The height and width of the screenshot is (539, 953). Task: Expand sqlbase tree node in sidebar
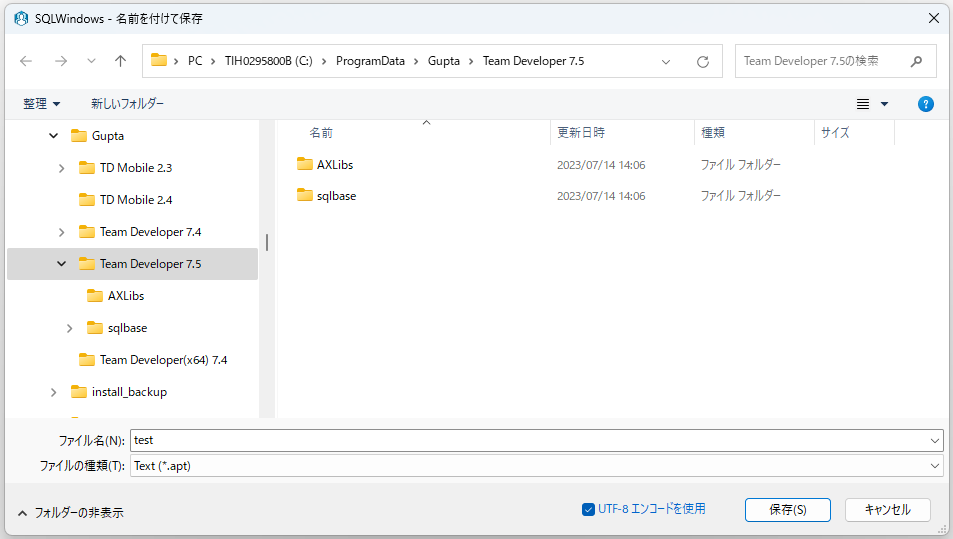coord(69,328)
